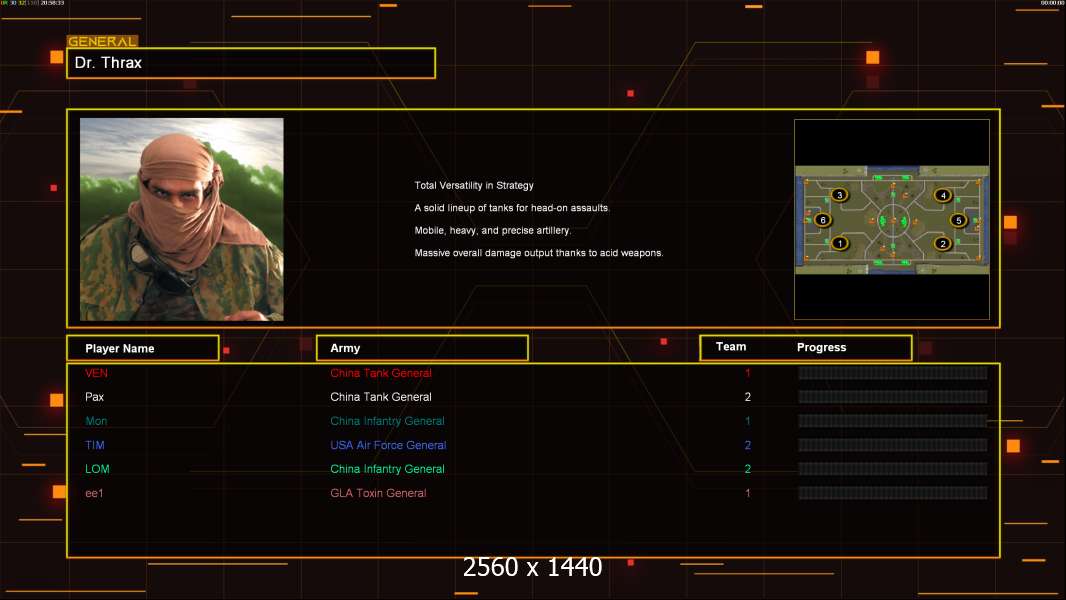
Task: Select player Mon in the list
Action: coord(96,421)
